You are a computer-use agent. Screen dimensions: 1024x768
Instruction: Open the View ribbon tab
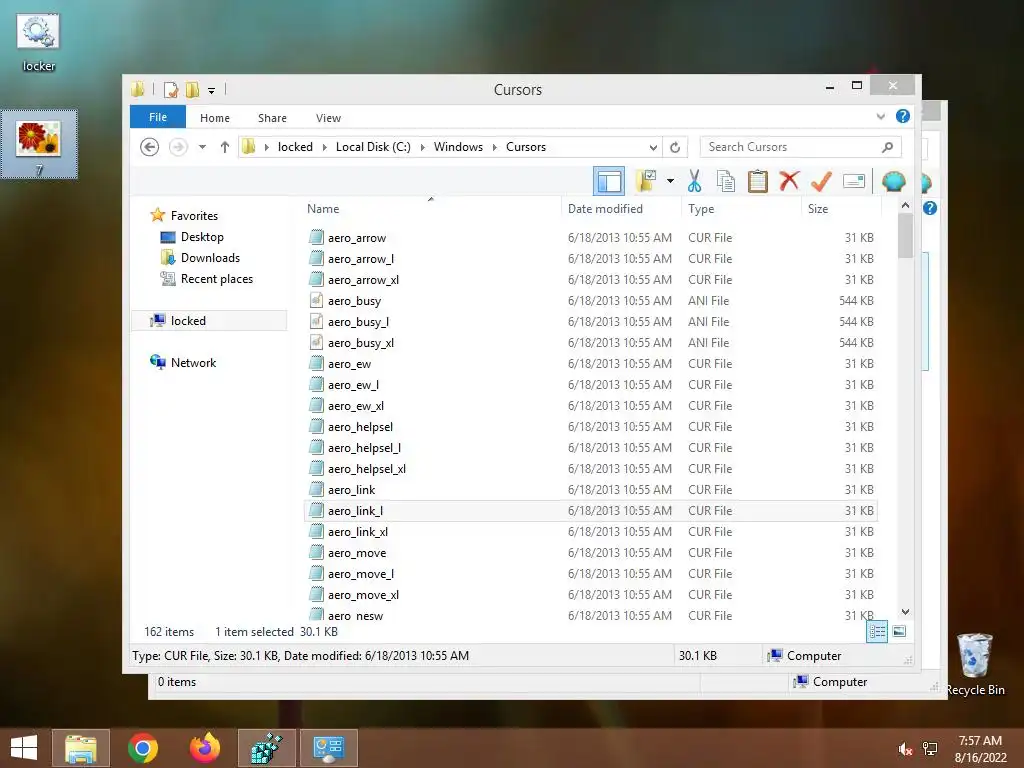click(x=328, y=118)
